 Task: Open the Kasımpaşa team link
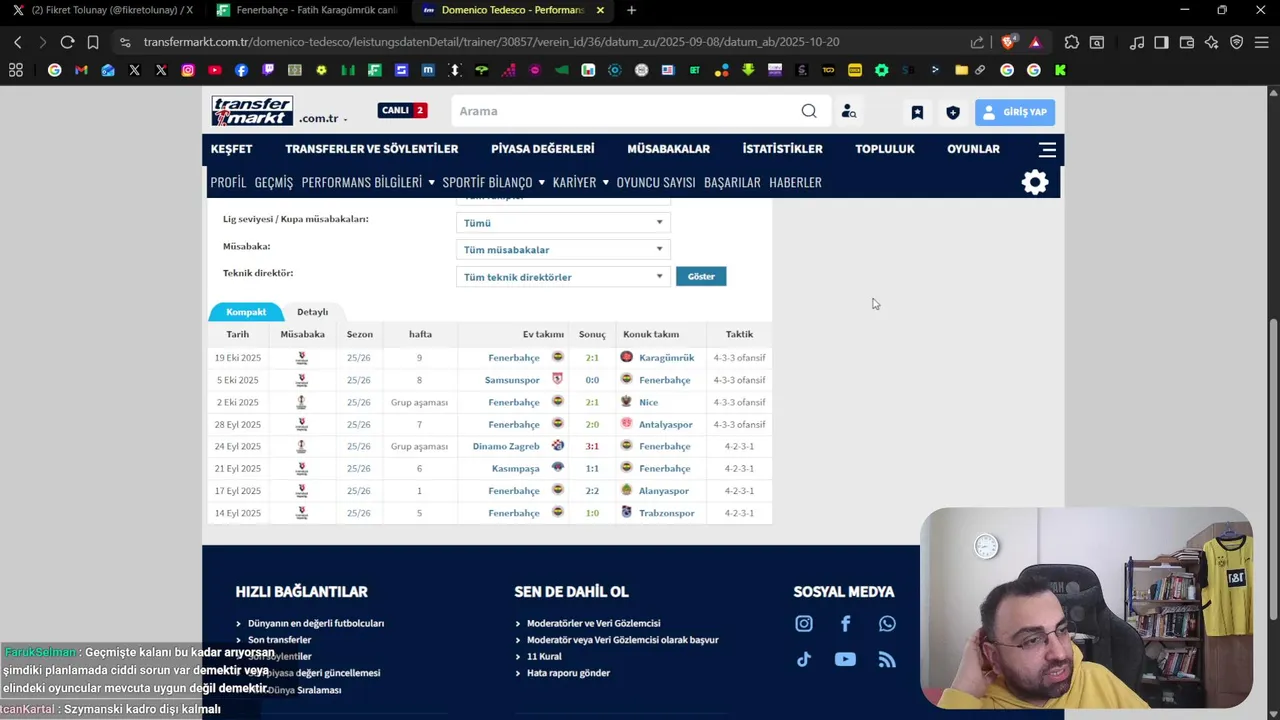point(516,468)
